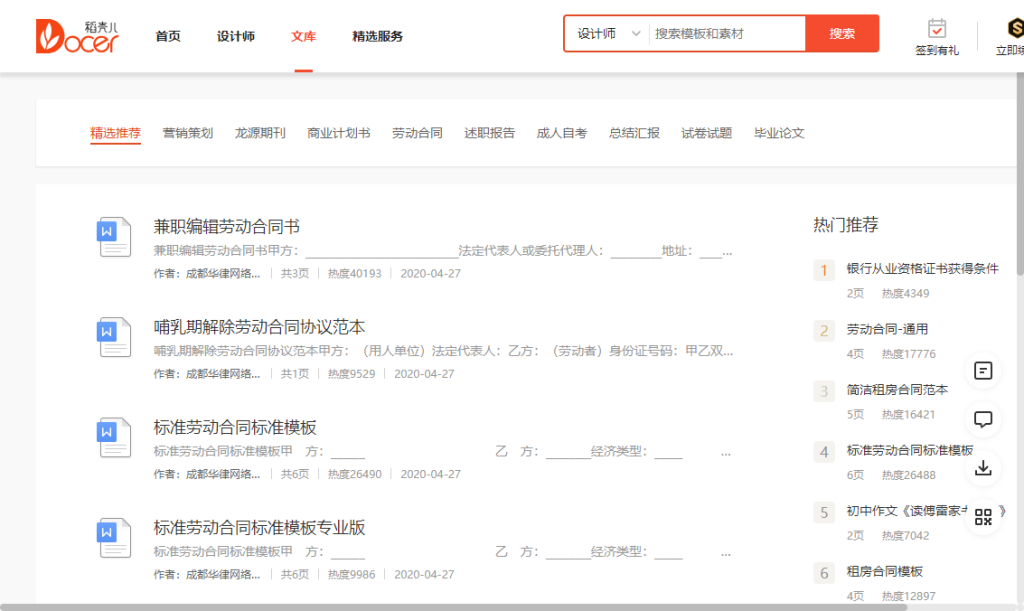Select the 劳动合同 category tab
Image resolution: width=1024 pixels, height=611 pixels.
click(417, 133)
